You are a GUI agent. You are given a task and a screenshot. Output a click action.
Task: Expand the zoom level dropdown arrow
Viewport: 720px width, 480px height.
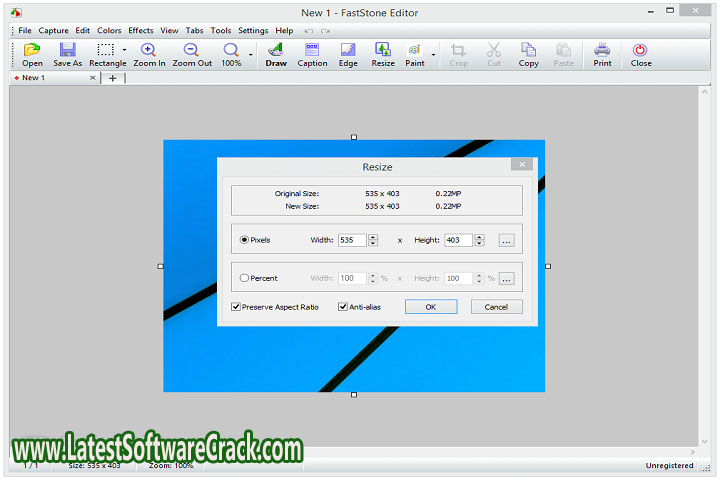[x=251, y=55]
